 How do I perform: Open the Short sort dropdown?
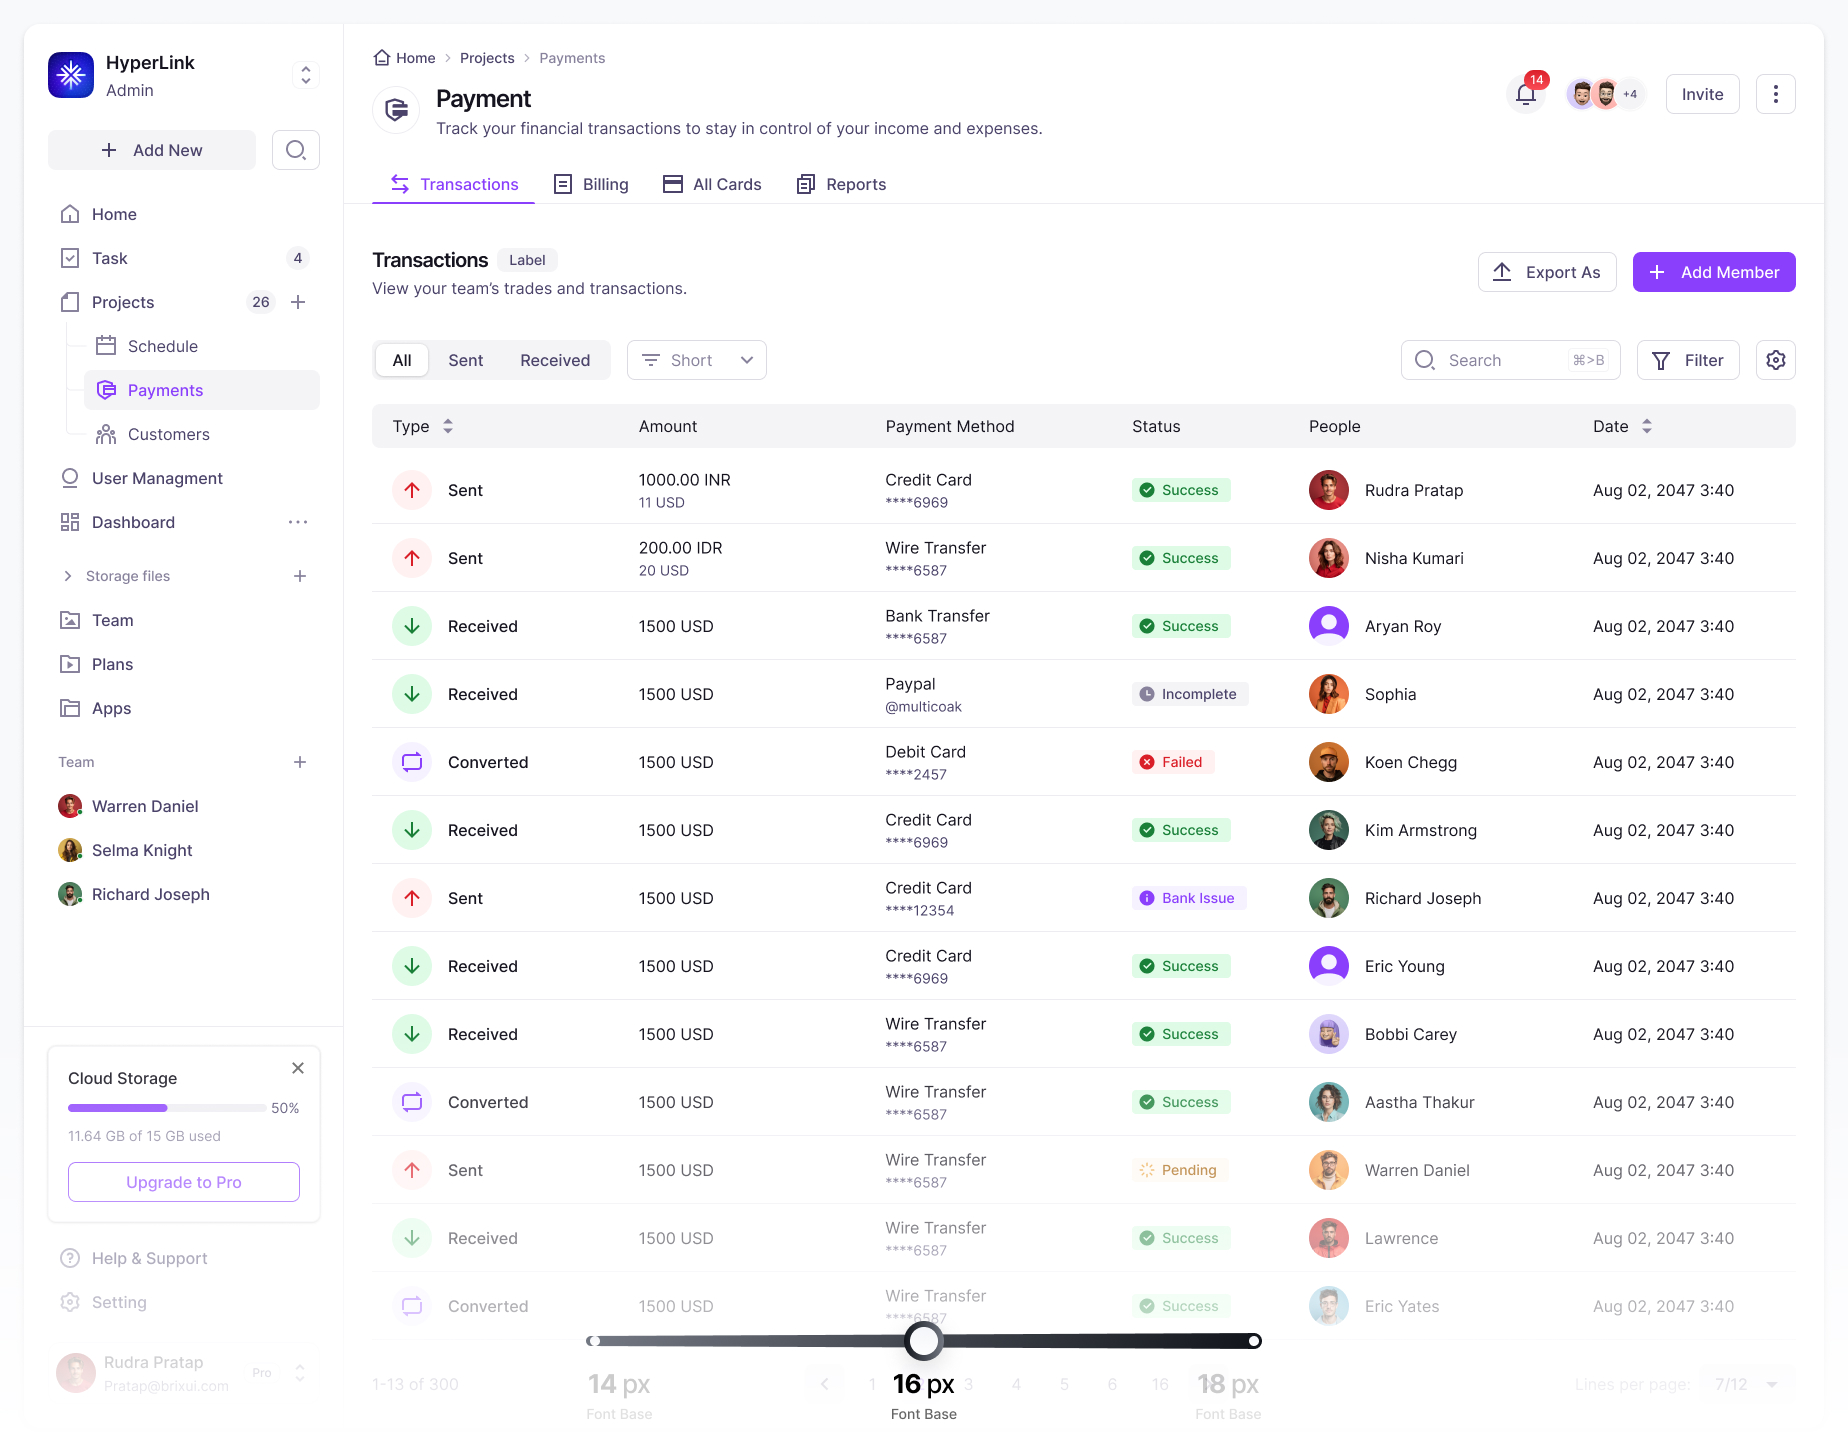696,360
